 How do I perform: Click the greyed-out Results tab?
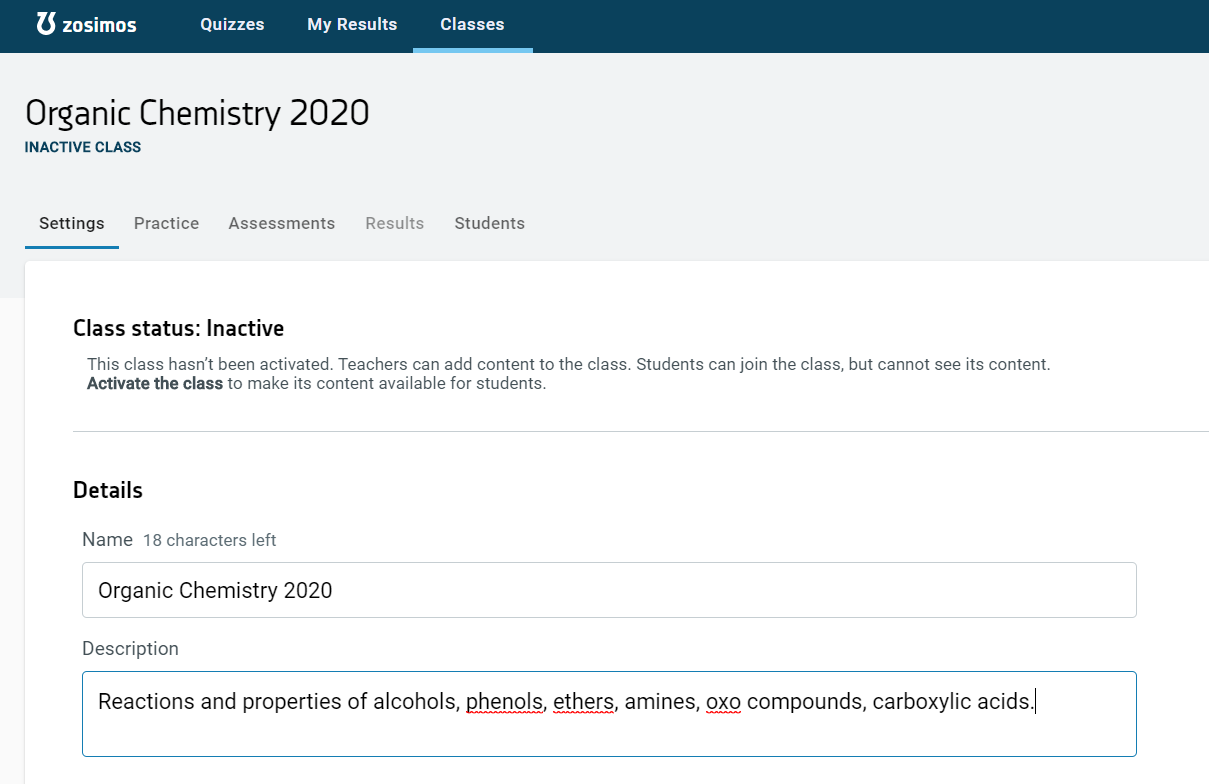pyautogui.click(x=394, y=223)
